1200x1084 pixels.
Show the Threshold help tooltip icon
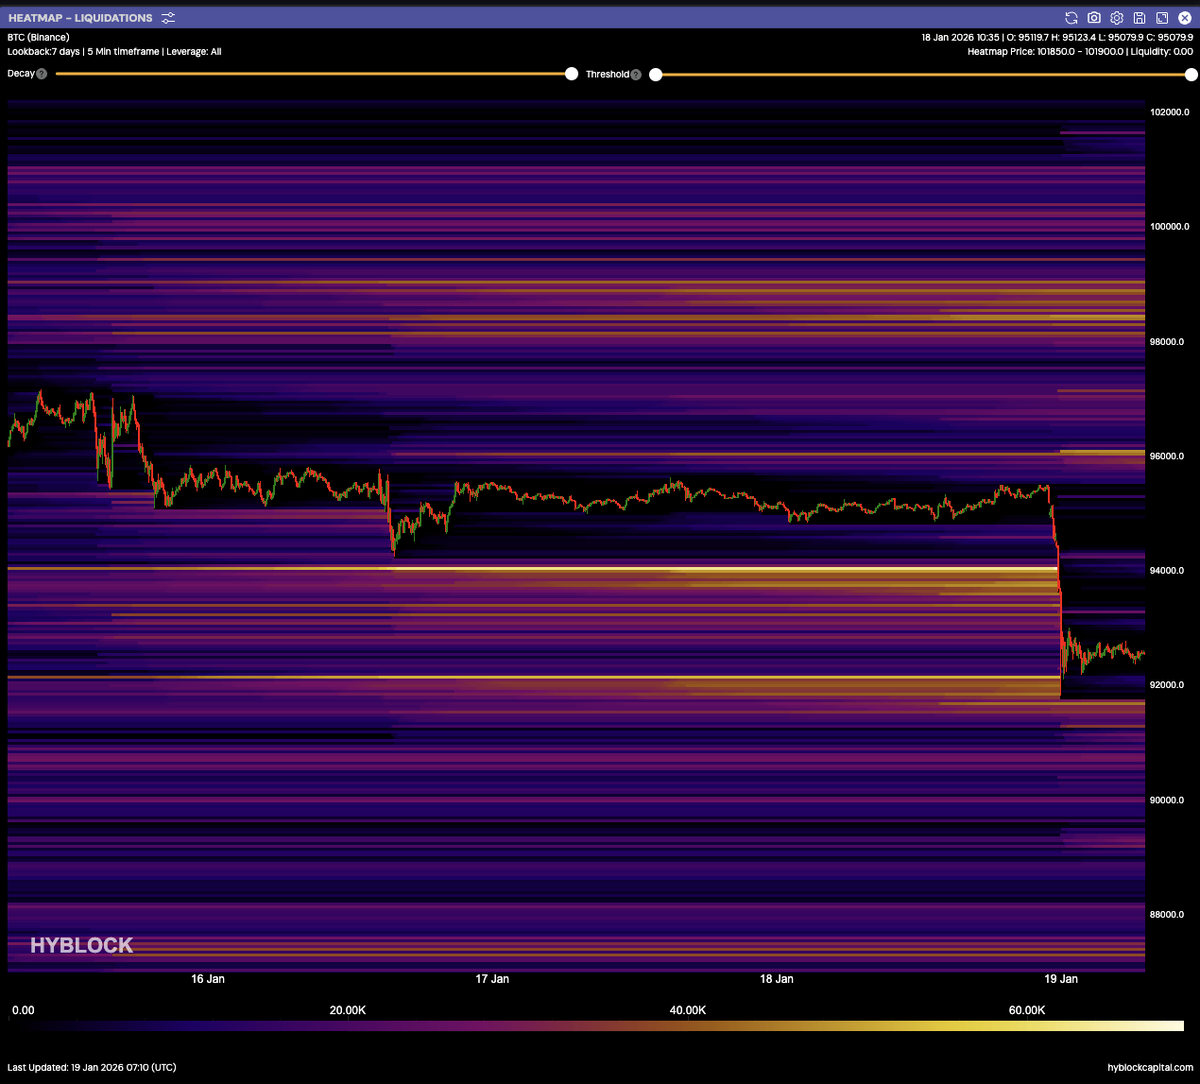(x=635, y=74)
